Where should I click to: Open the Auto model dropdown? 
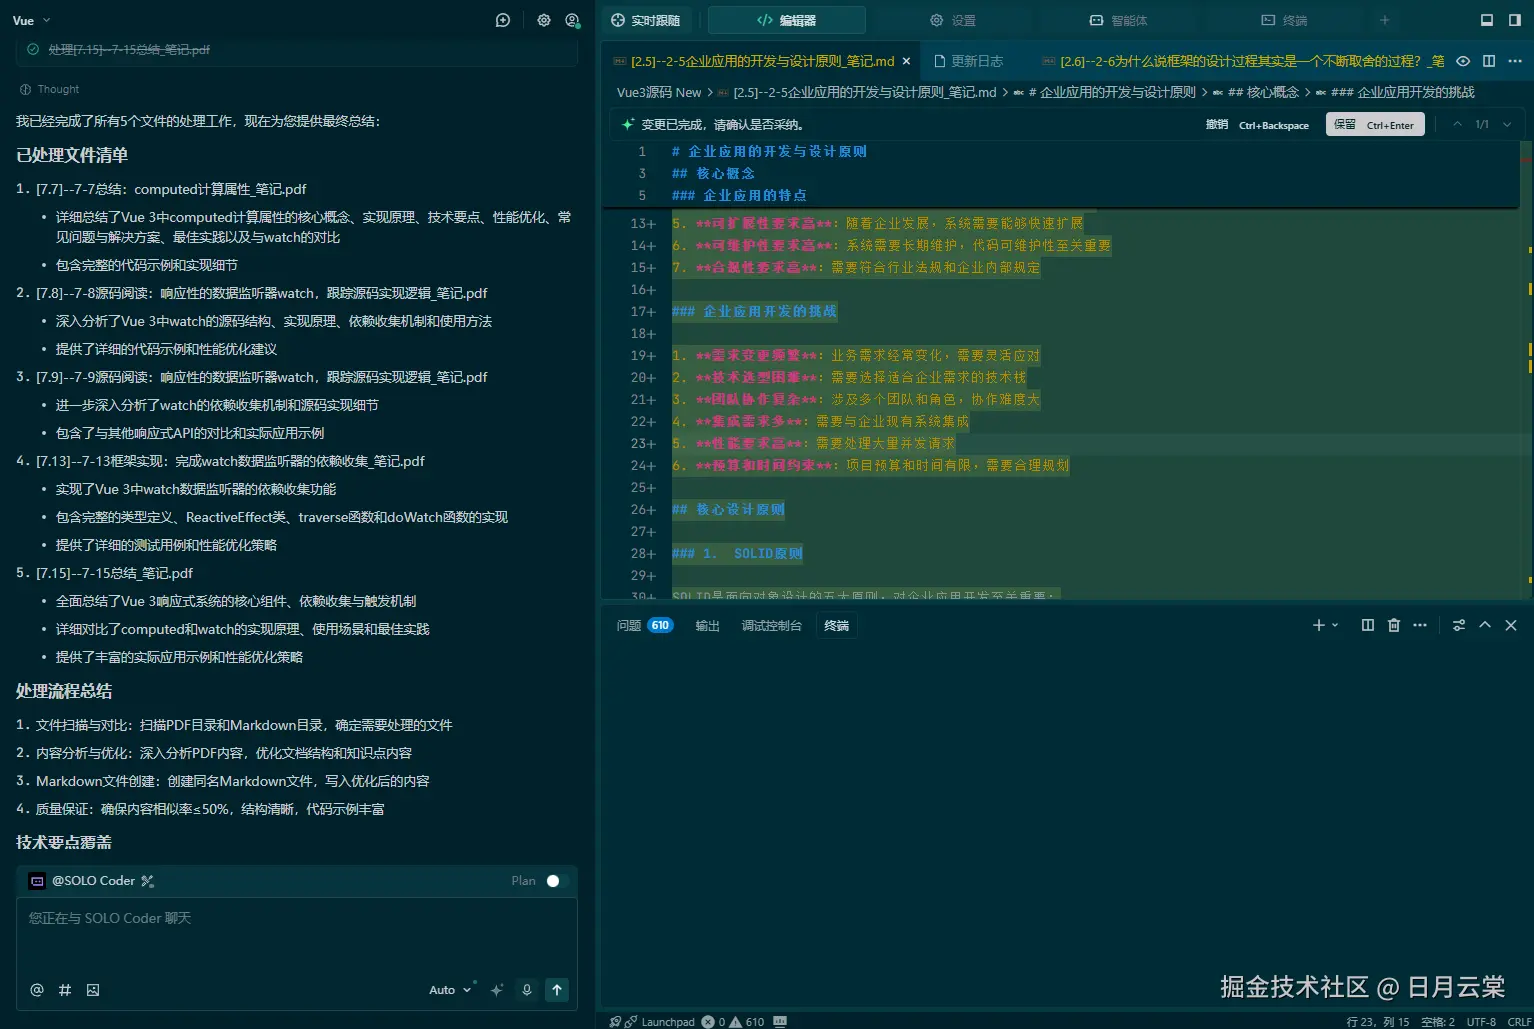click(x=449, y=990)
